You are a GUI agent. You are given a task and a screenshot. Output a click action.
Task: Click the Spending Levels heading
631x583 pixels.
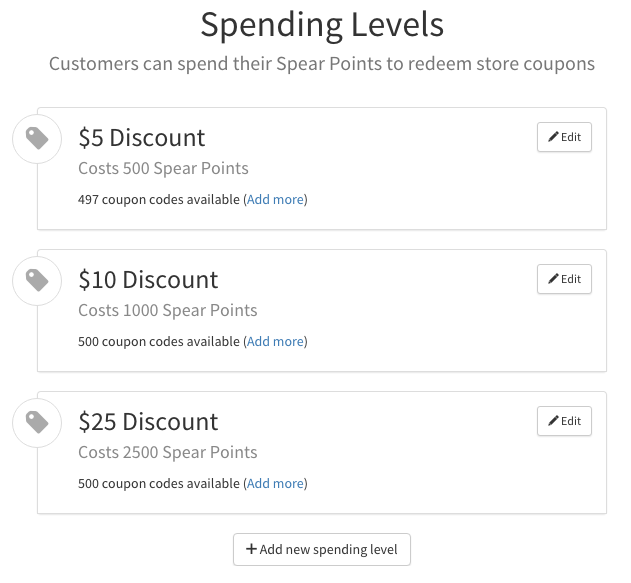coord(322,24)
